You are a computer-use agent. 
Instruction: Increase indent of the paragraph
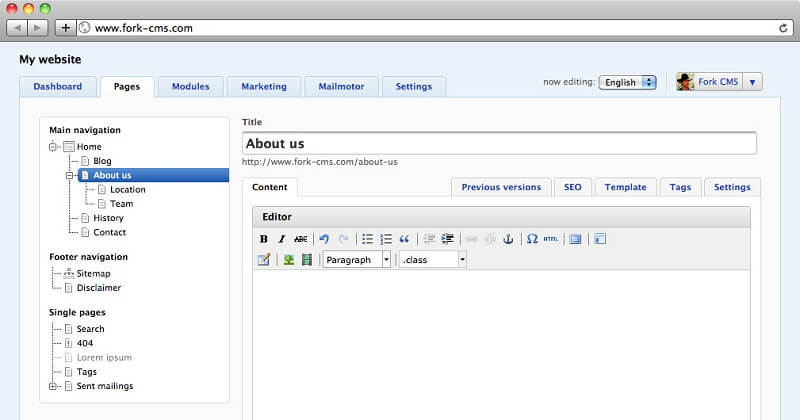[447, 239]
